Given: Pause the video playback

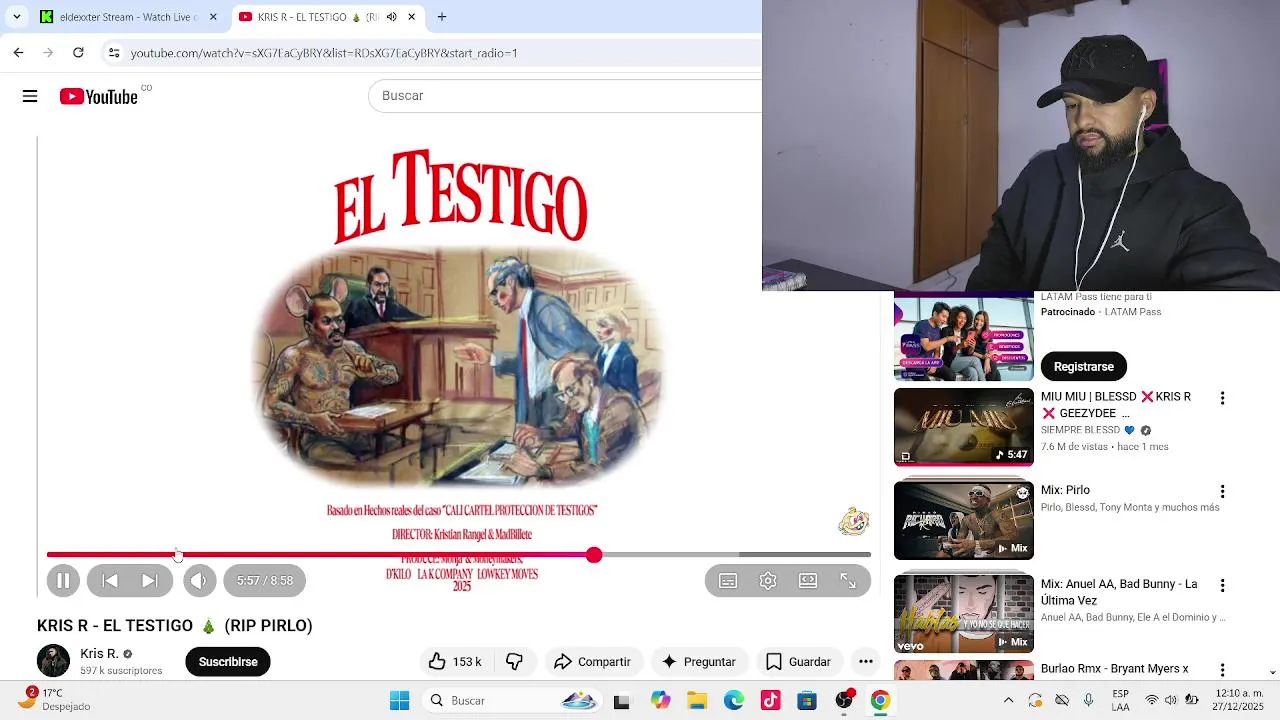Looking at the screenshot, I should pos(63,580).
